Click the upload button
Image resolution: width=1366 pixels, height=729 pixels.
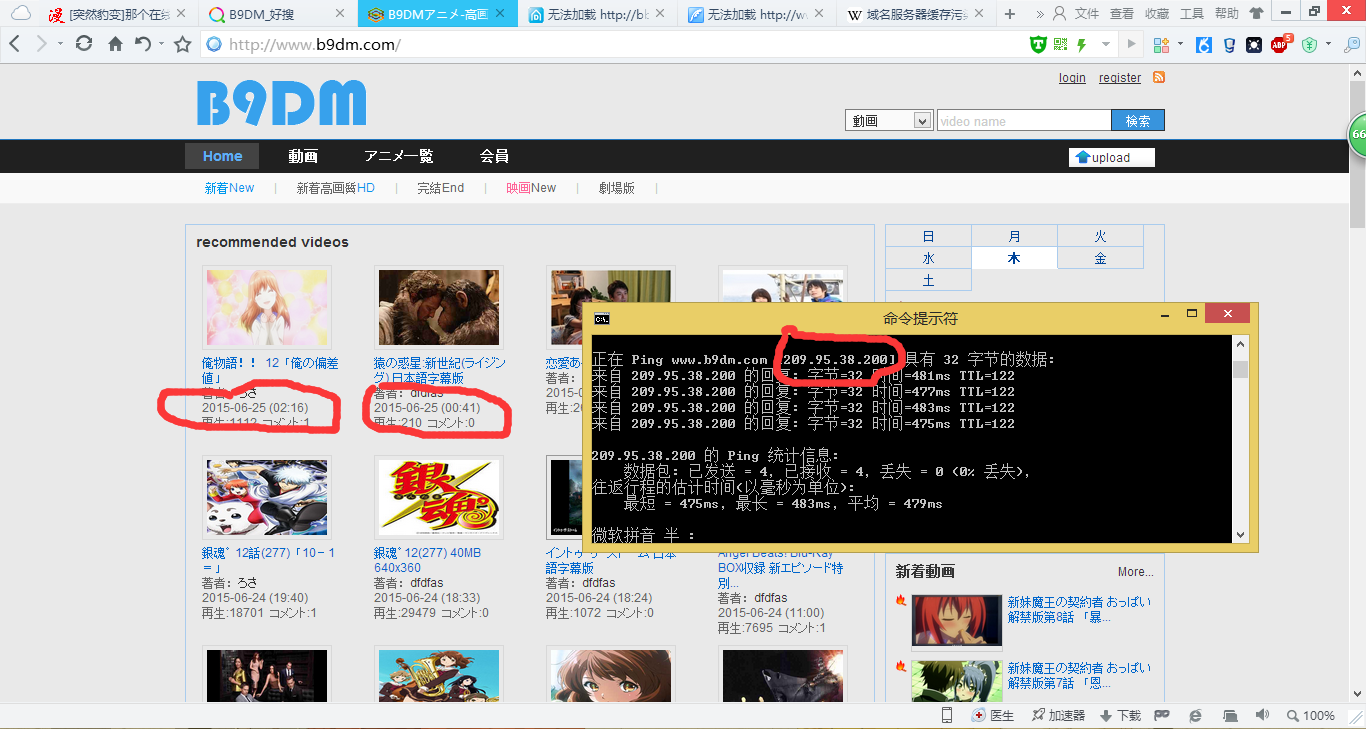[1111, 157]
